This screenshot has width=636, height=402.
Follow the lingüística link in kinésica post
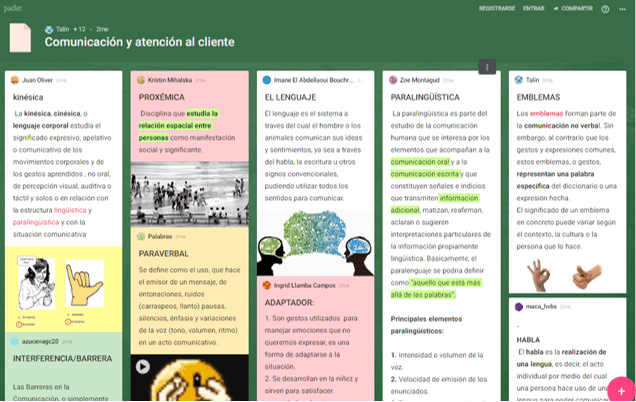pos(70,210)
